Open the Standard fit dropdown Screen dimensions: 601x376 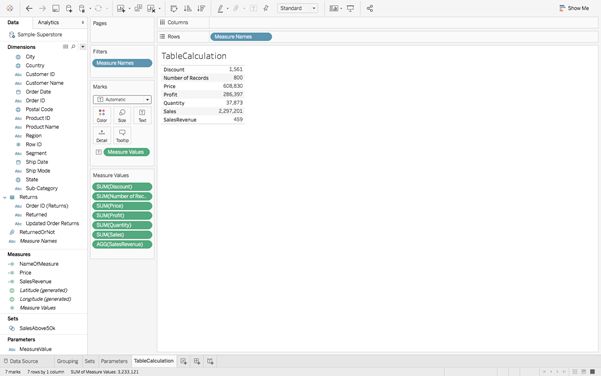(298, 8)
